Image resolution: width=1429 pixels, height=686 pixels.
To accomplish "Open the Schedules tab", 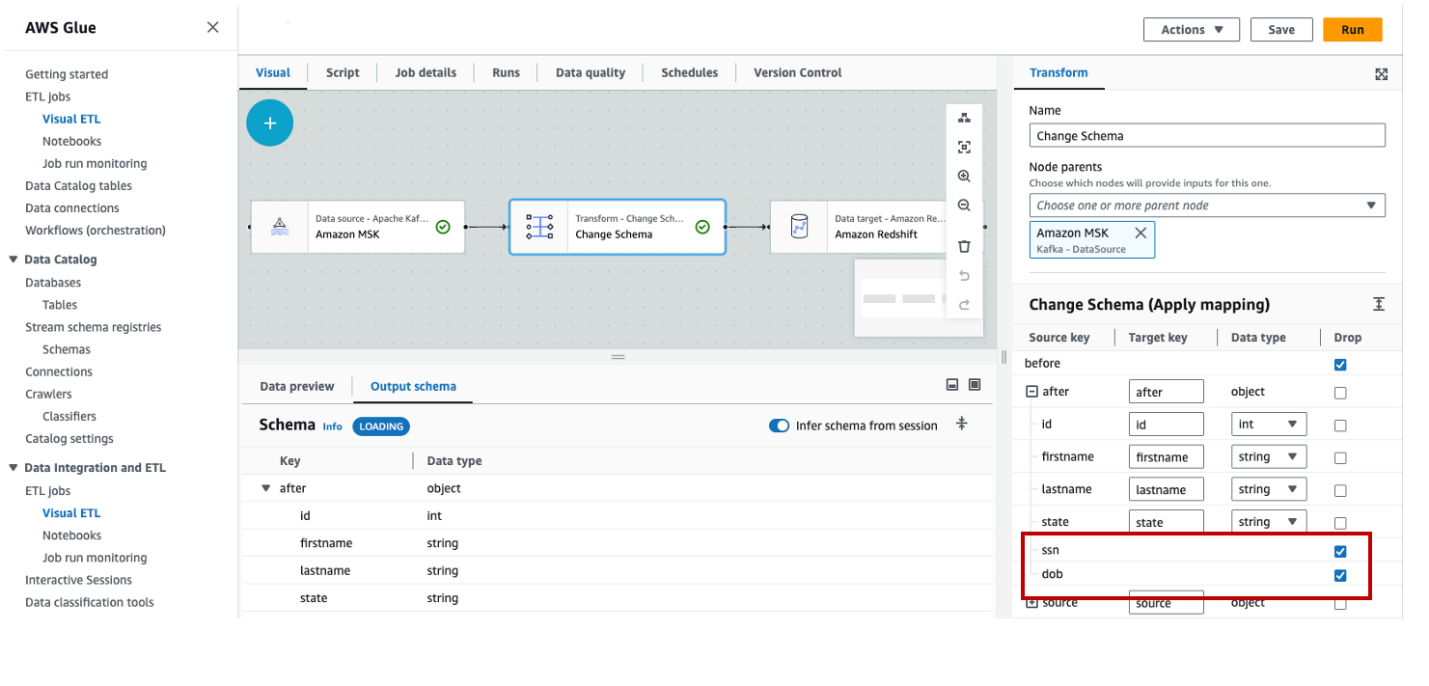I will click(x=689, y=72).
